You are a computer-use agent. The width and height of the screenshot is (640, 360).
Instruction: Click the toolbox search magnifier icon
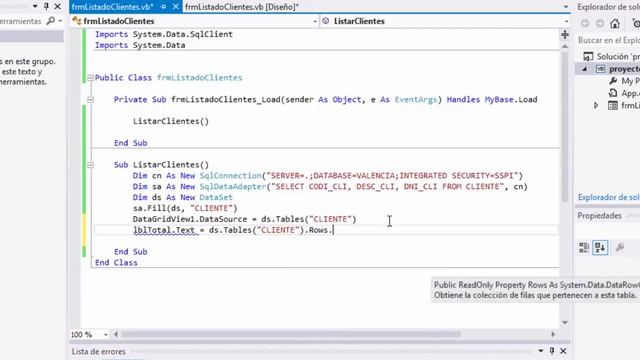(51, 21)
